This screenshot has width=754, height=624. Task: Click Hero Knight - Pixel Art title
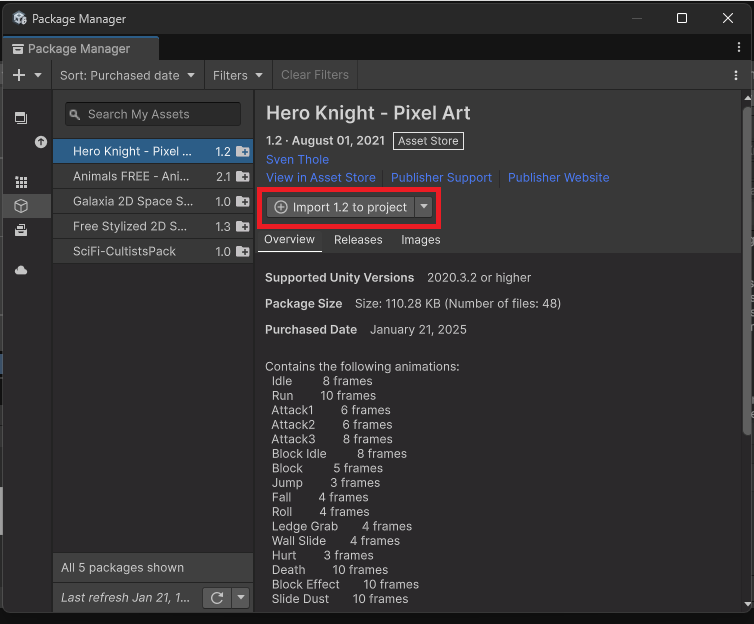pos(368,113)
